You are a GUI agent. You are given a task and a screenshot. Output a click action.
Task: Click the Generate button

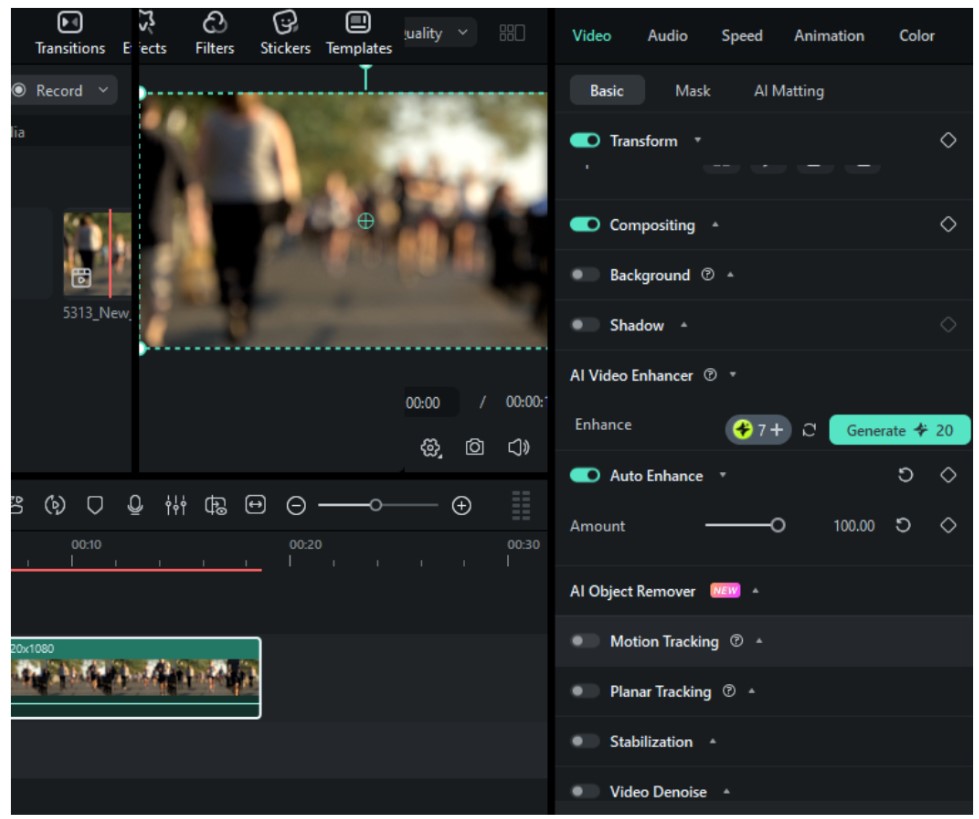click(x=899, y=430)
